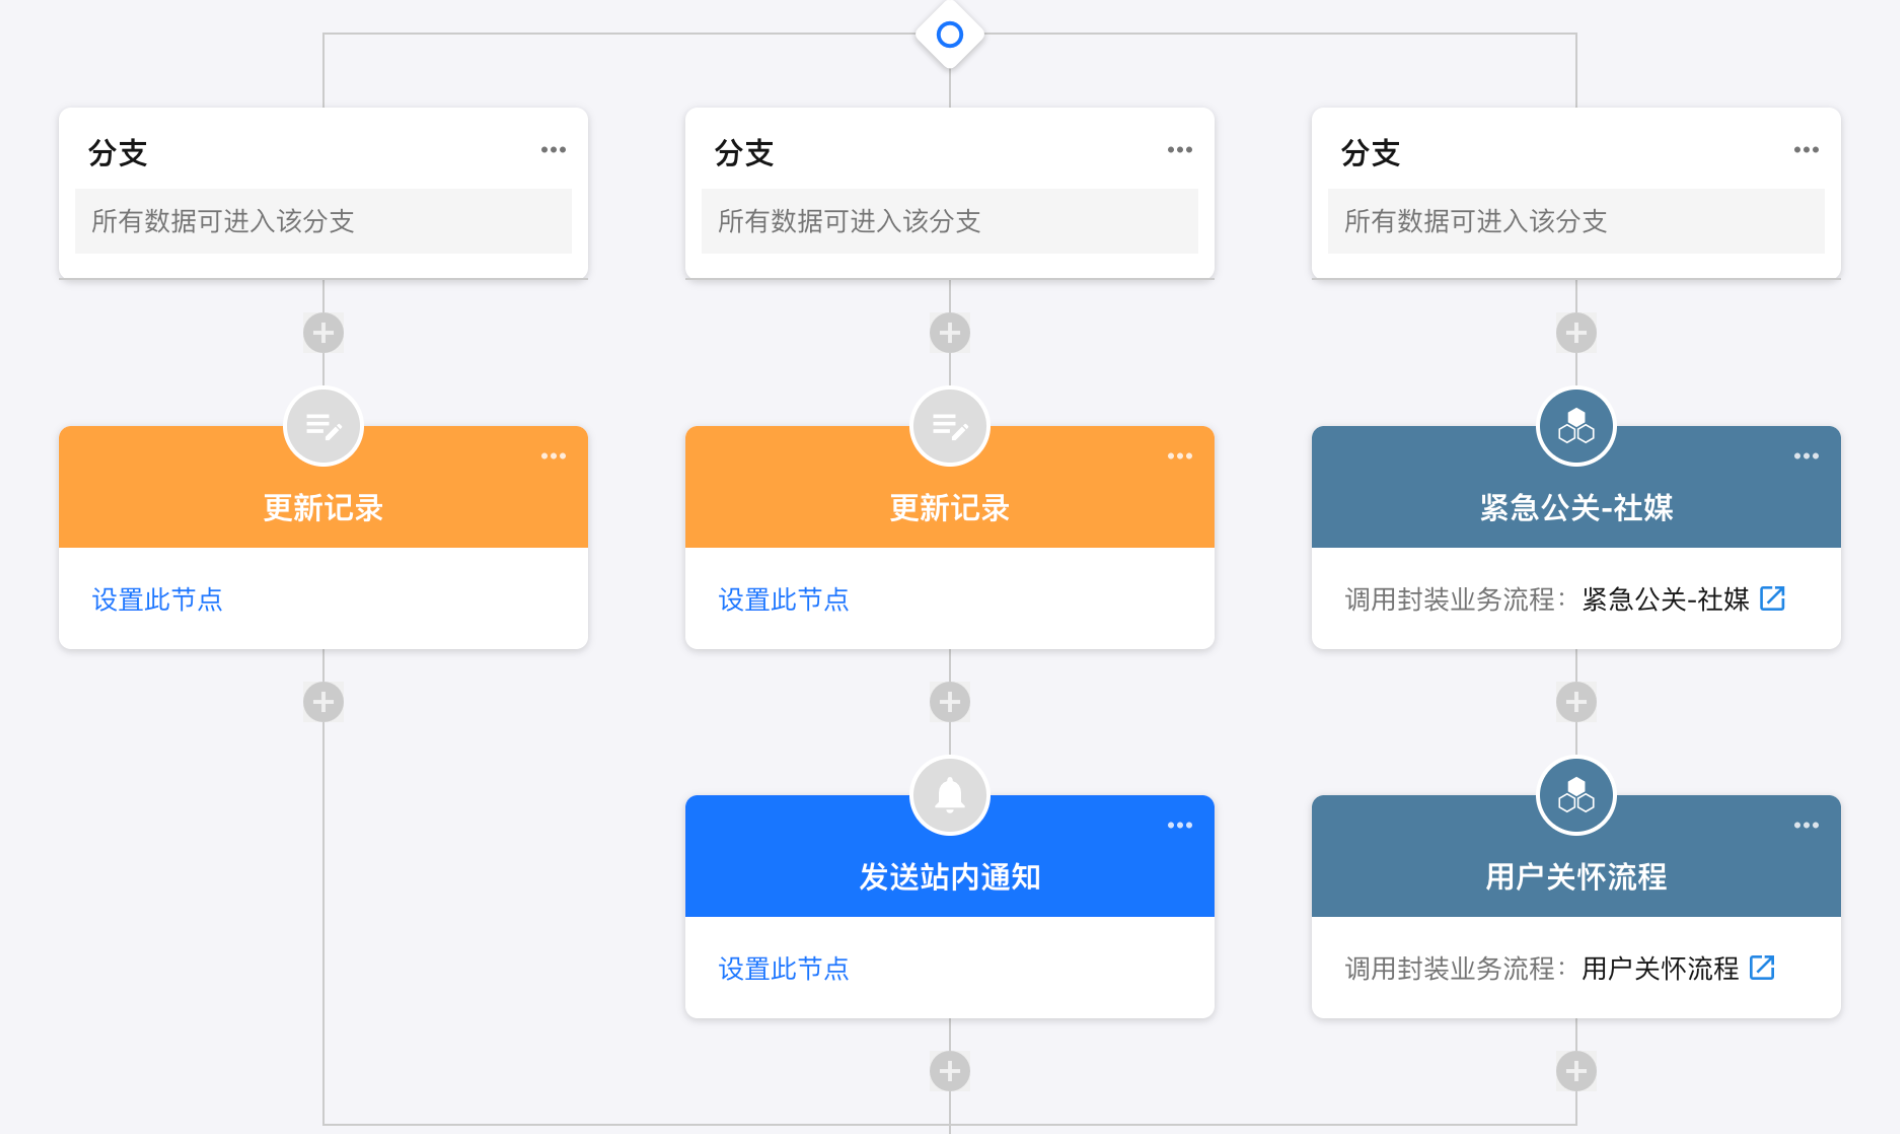Click the hexagon icon on 用户关怀流程 node
Image resolution: width=1900 pixels, height=1134 pixels.
point(1576,796)
